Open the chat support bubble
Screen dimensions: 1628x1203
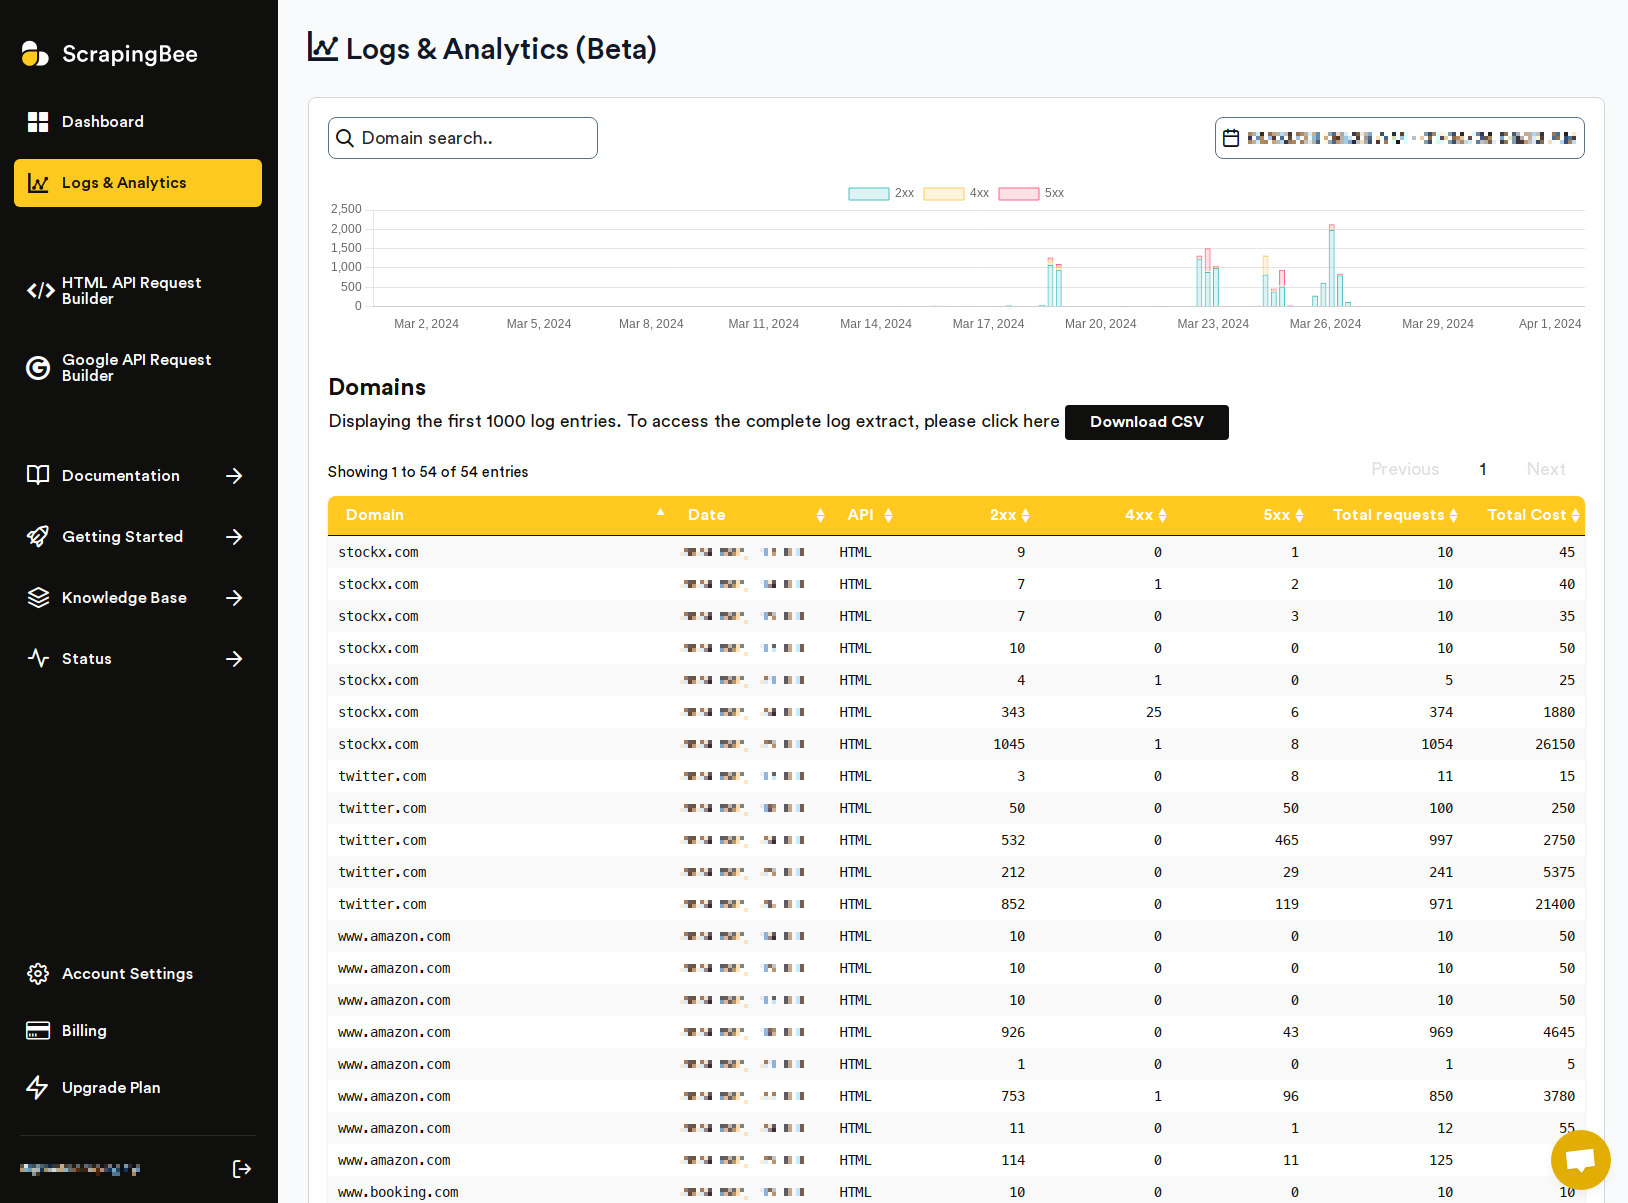pos(1580,1160)
